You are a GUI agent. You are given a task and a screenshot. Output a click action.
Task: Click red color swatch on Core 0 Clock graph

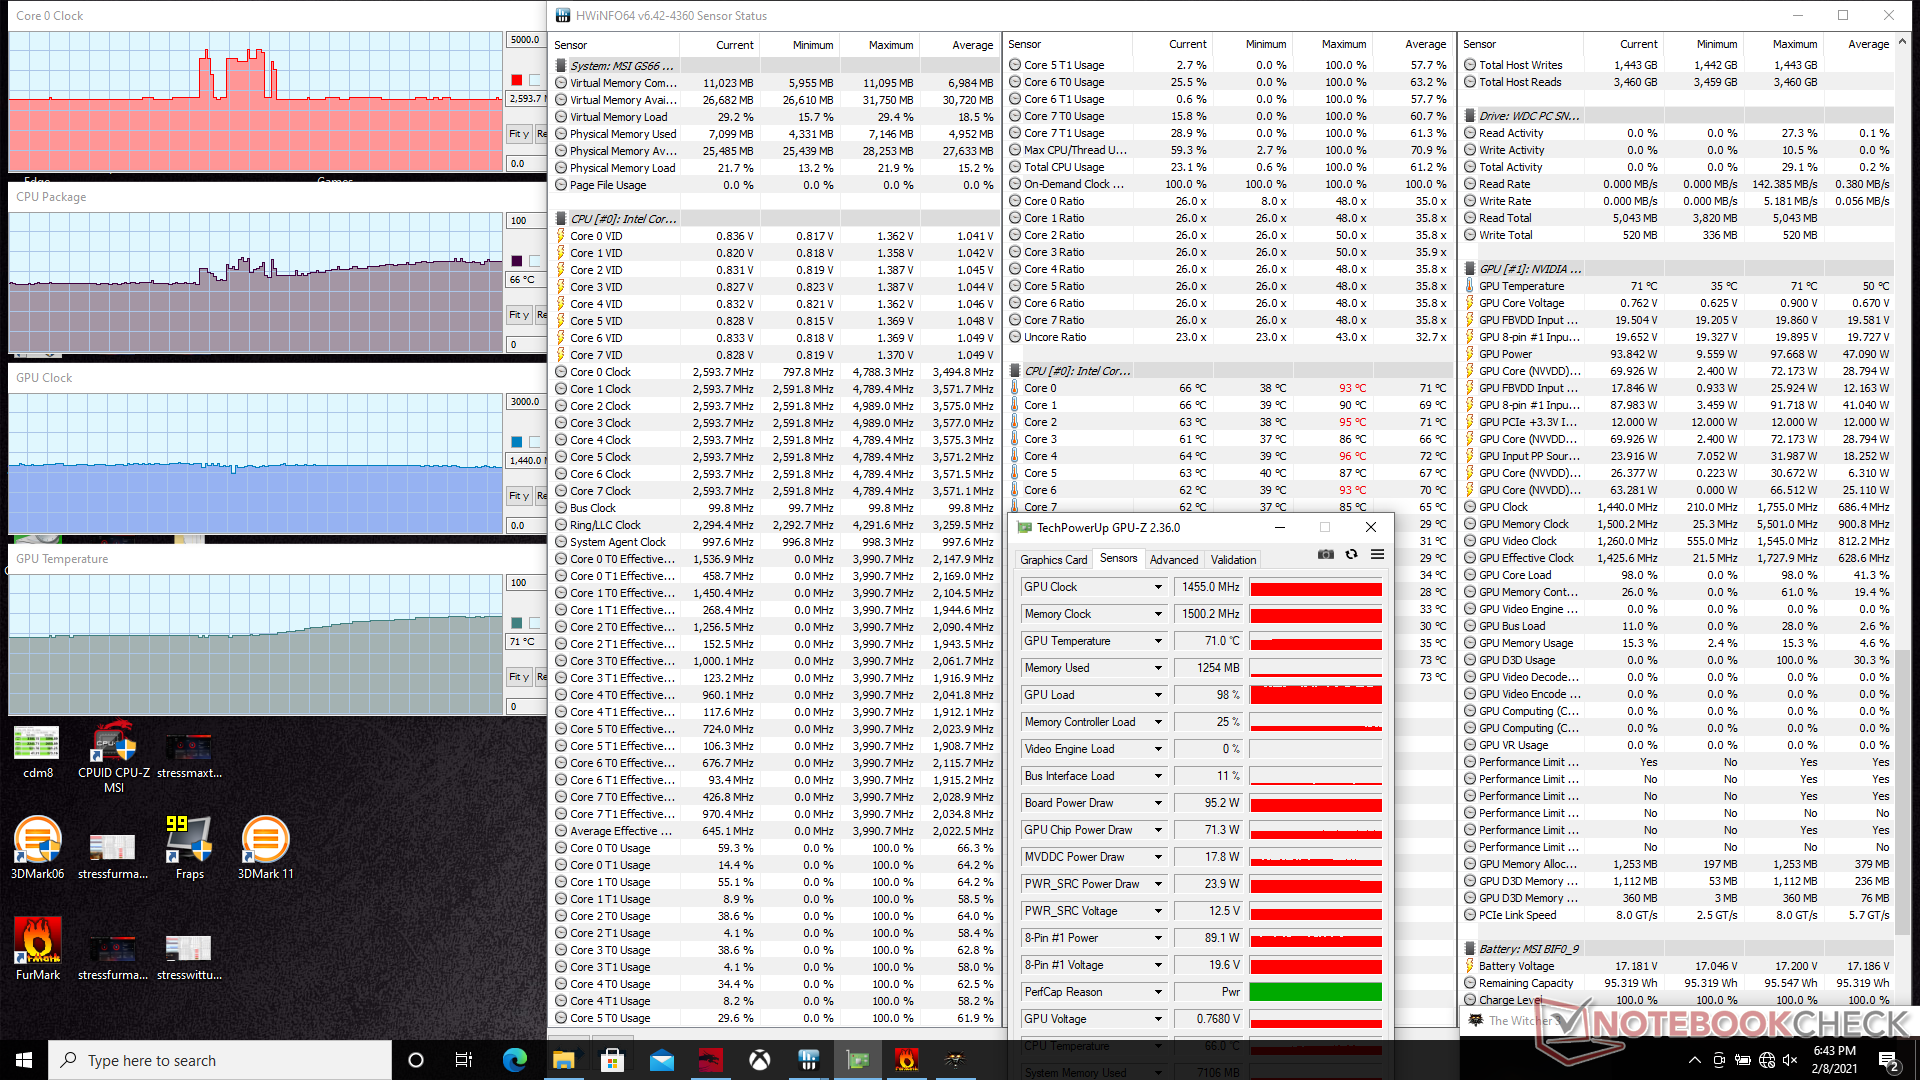pyautogui.click(x=516, y=80)
